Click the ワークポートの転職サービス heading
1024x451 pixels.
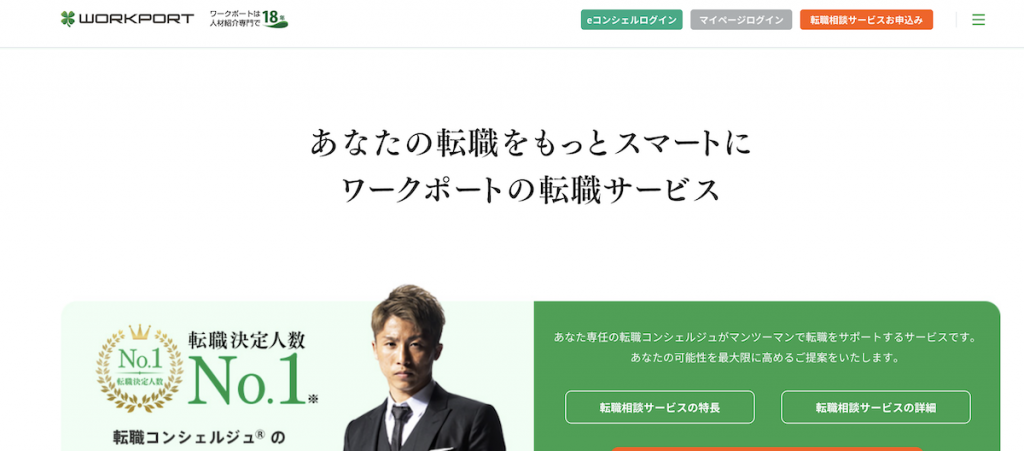531,189
